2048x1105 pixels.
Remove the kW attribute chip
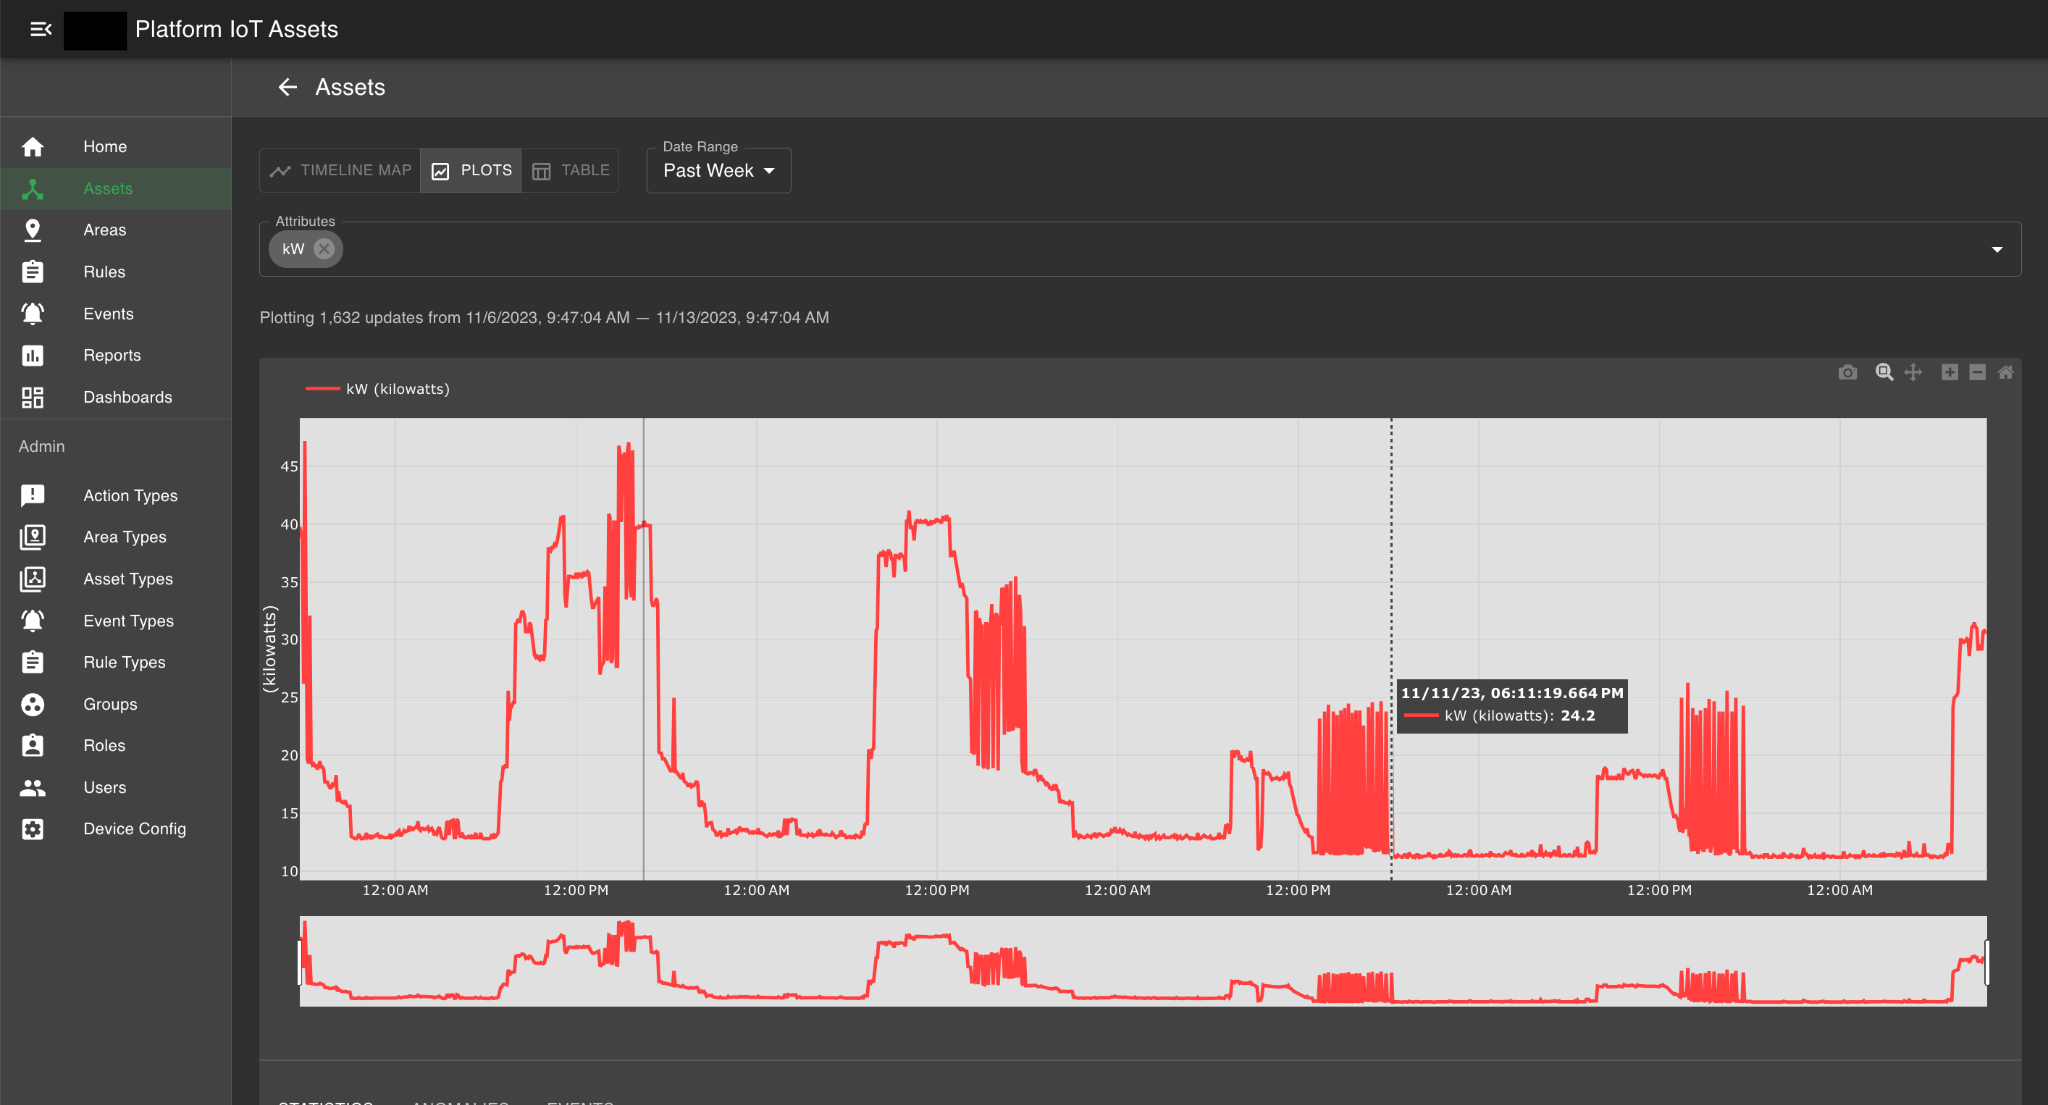[324, 249]
